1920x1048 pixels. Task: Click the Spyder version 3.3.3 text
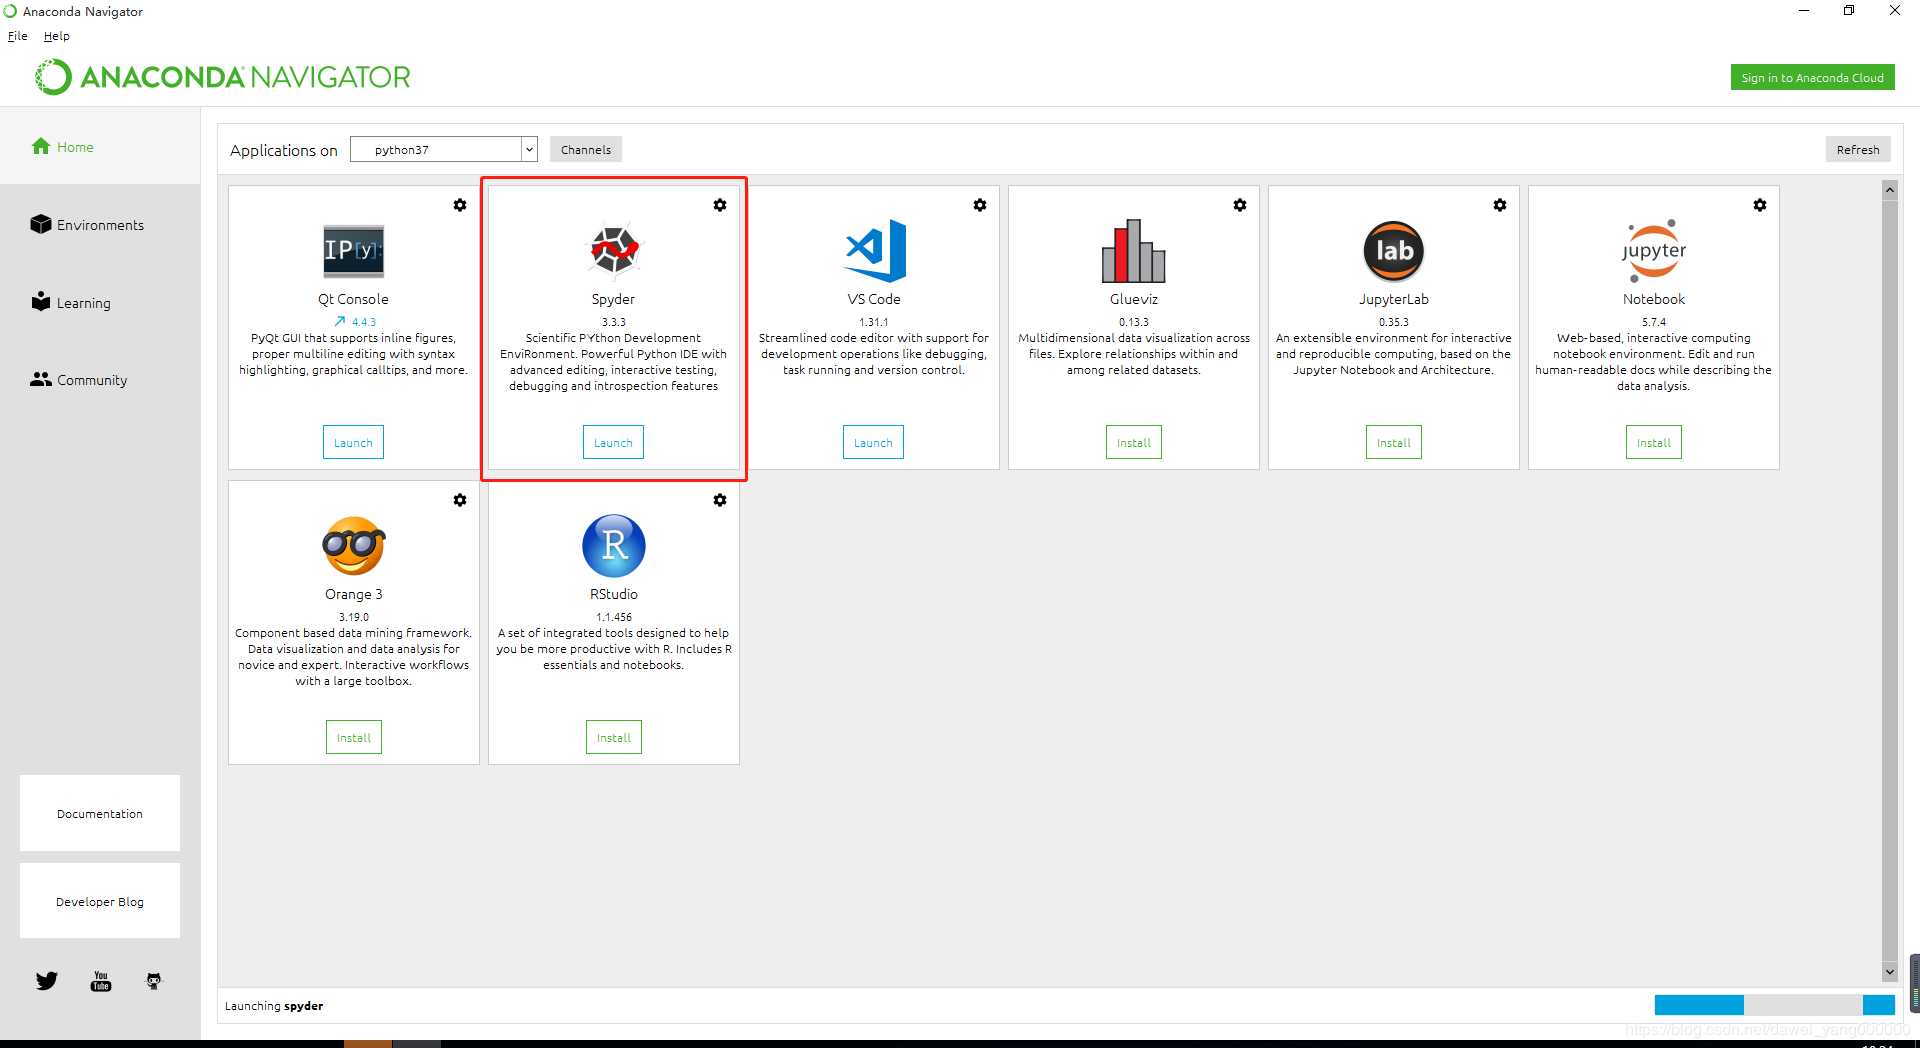pos(613,322)
